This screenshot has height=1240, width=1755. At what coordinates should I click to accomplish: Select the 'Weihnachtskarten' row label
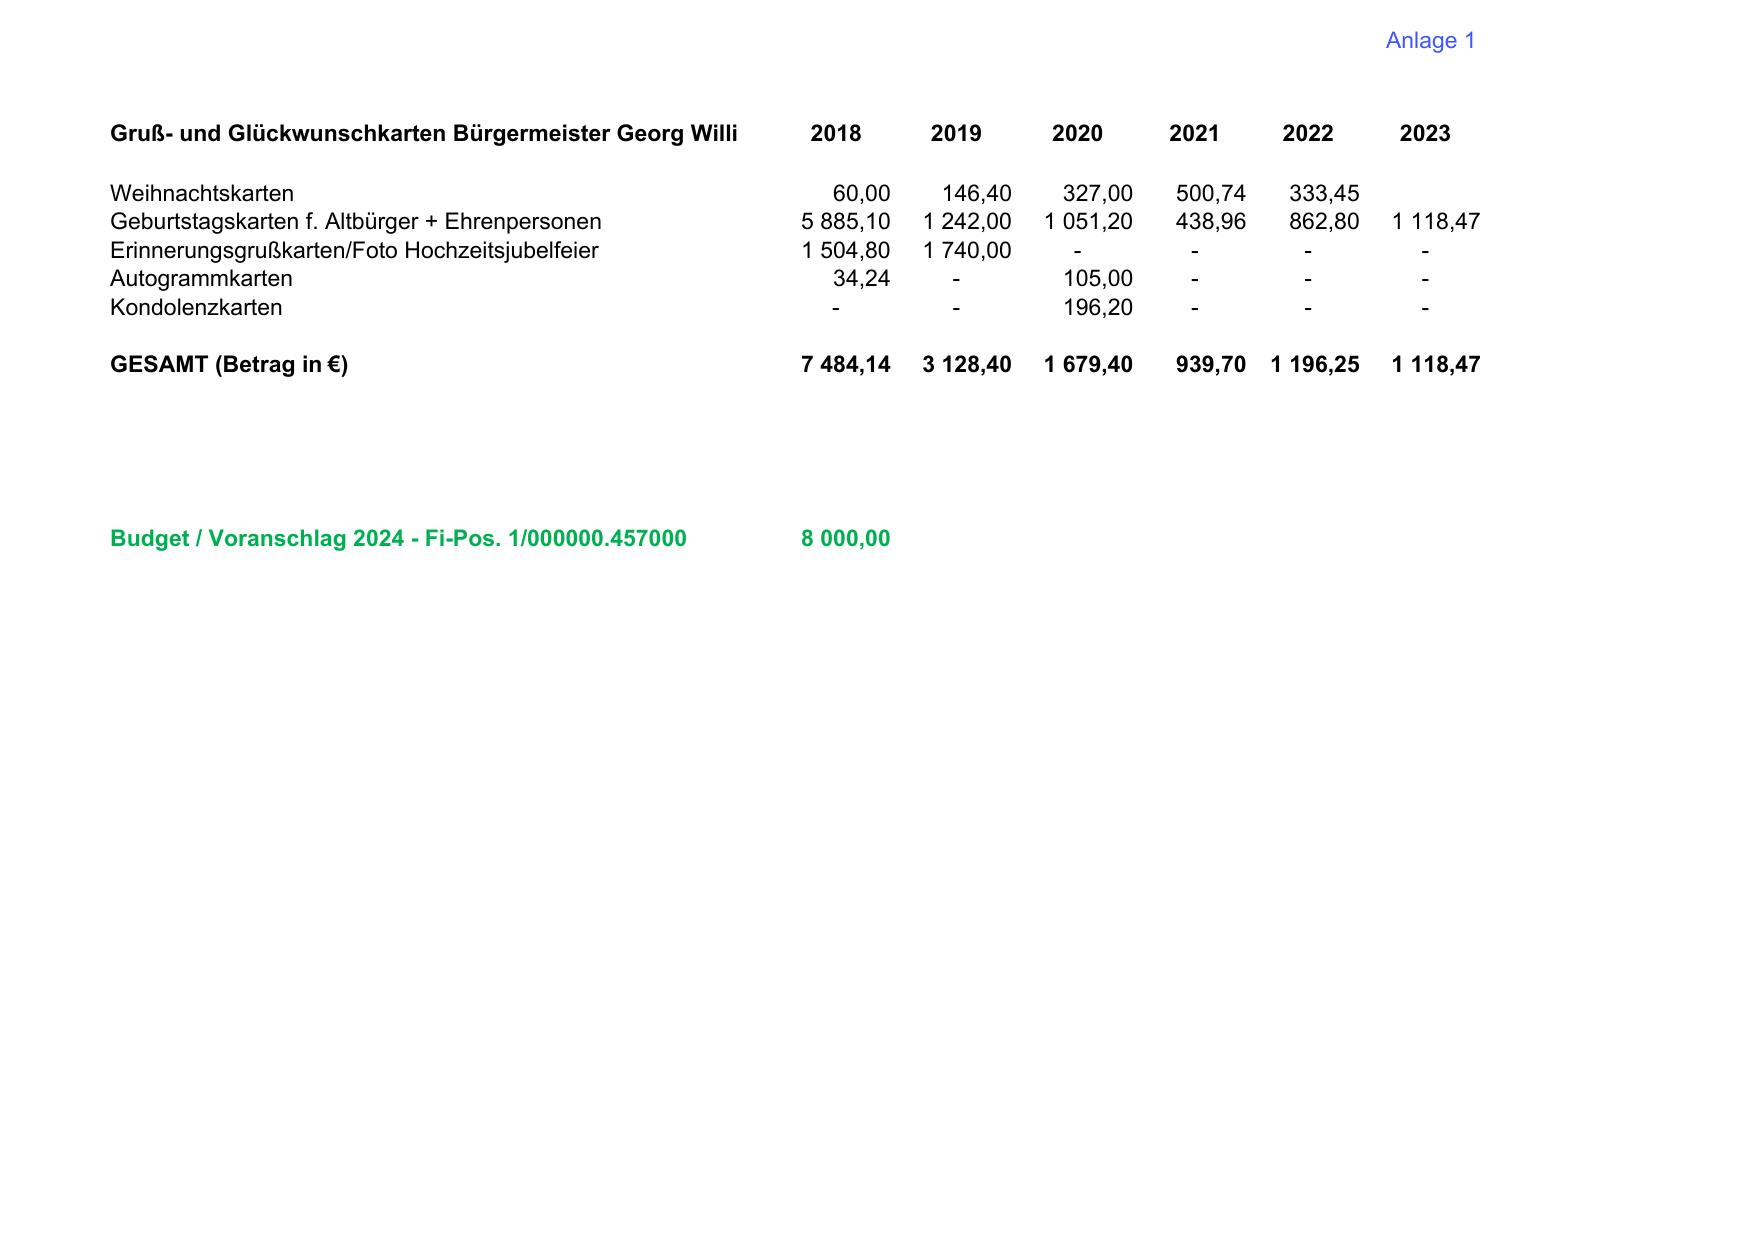click(x=202, y=193)
